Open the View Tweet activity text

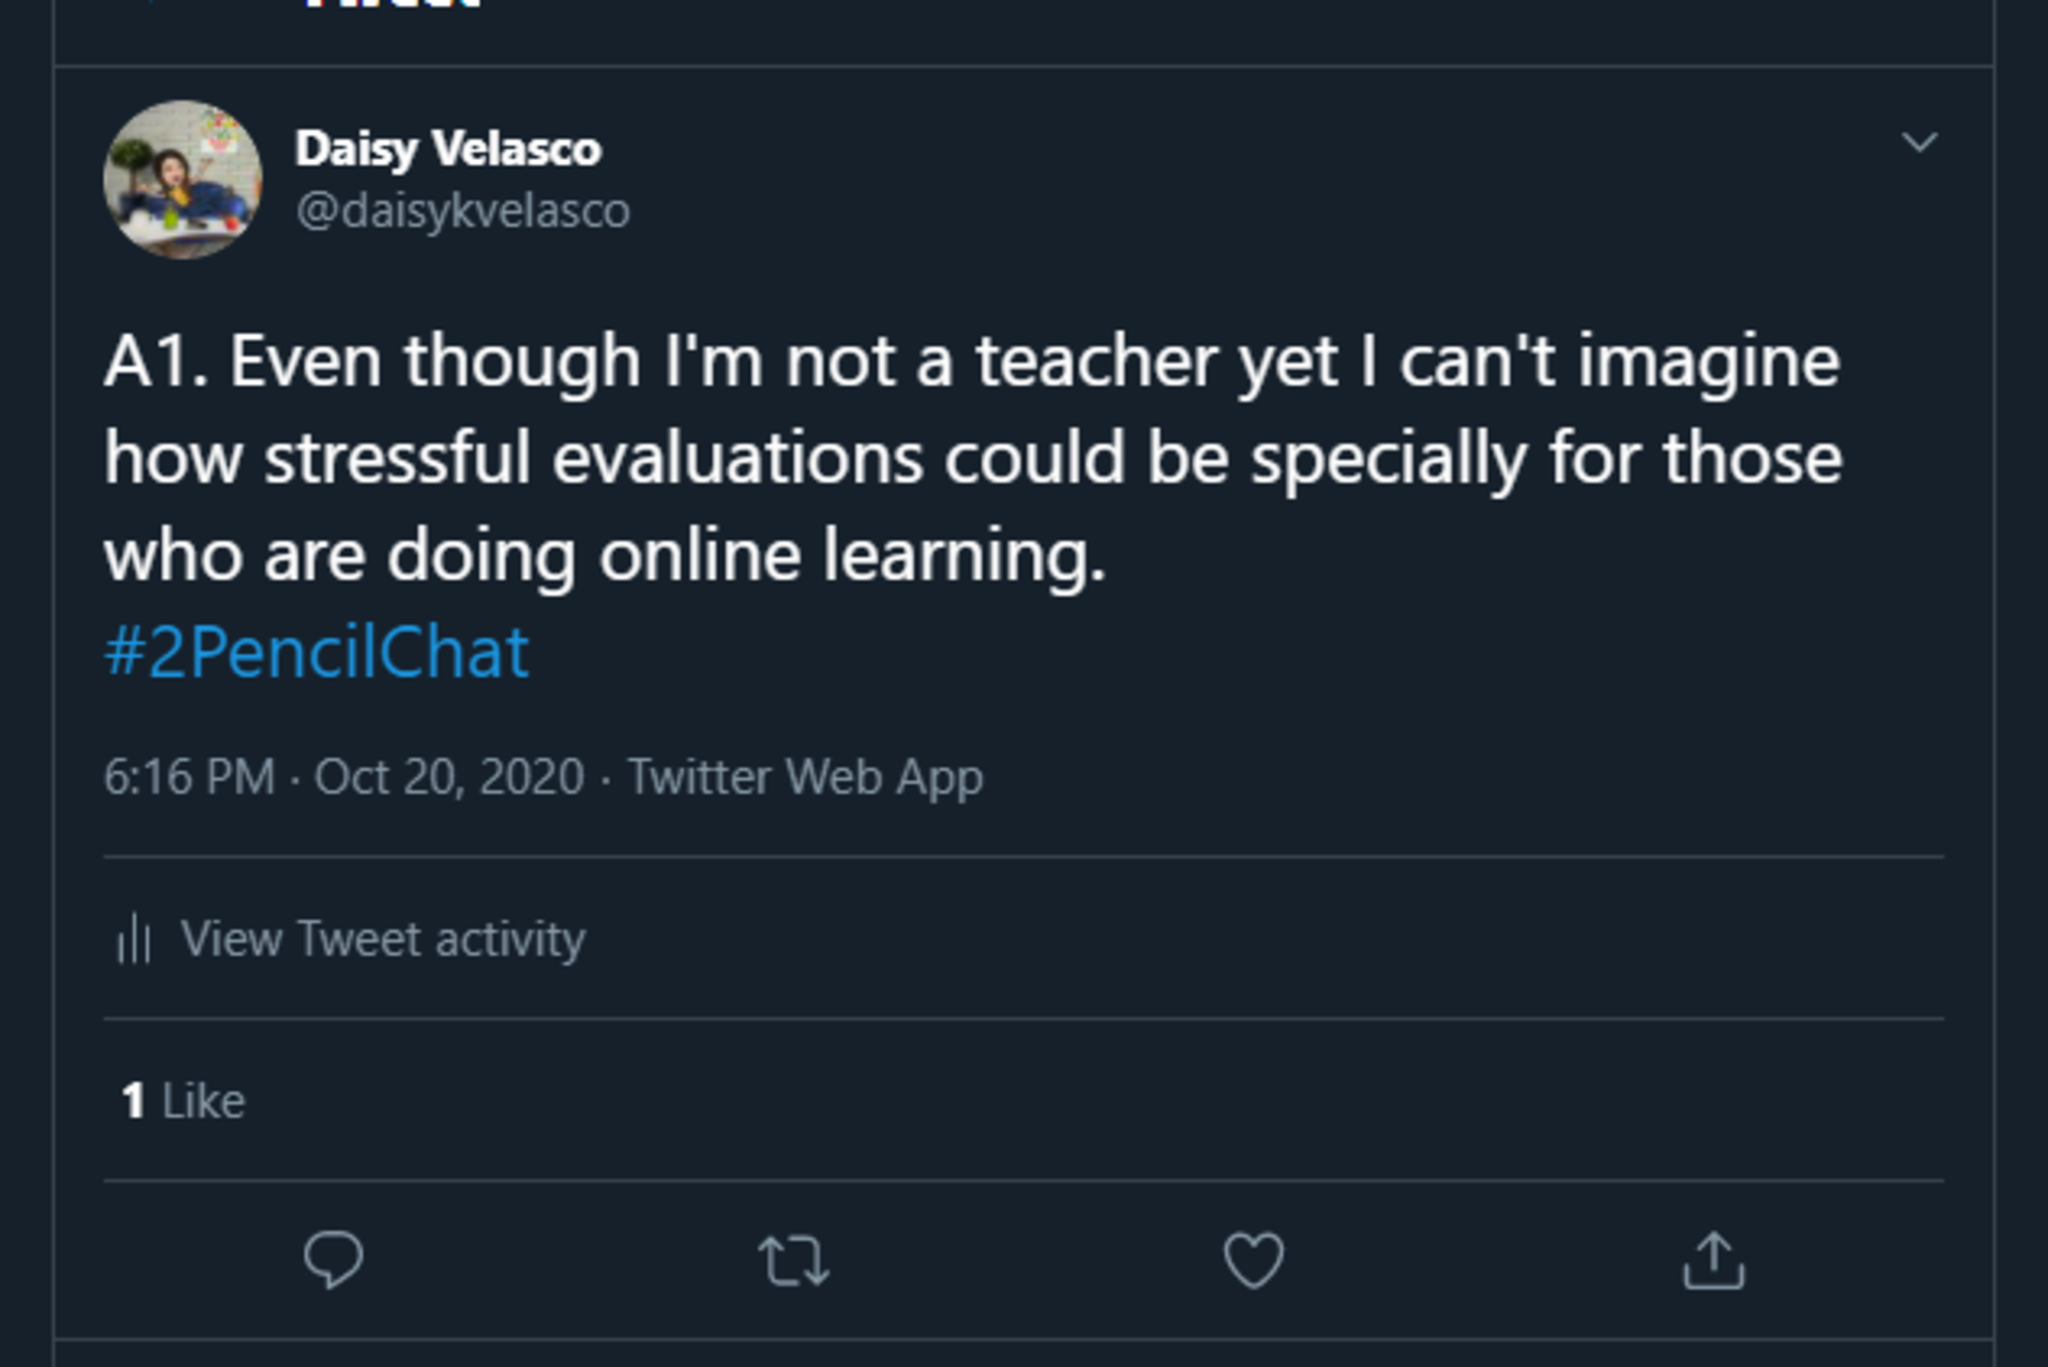382,939
